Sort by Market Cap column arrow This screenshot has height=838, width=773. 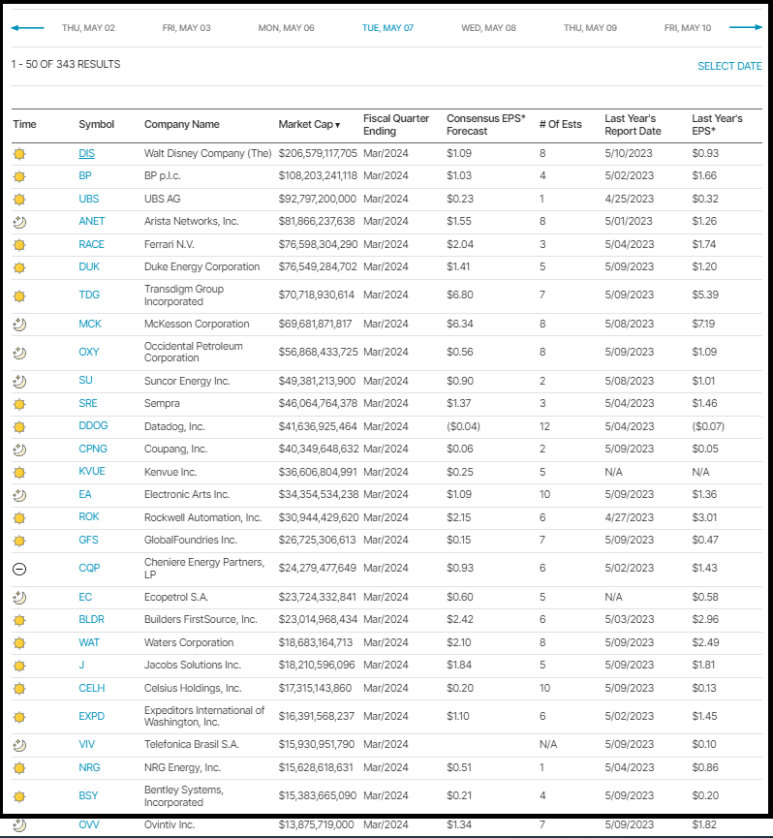click(x=337, y=125)
